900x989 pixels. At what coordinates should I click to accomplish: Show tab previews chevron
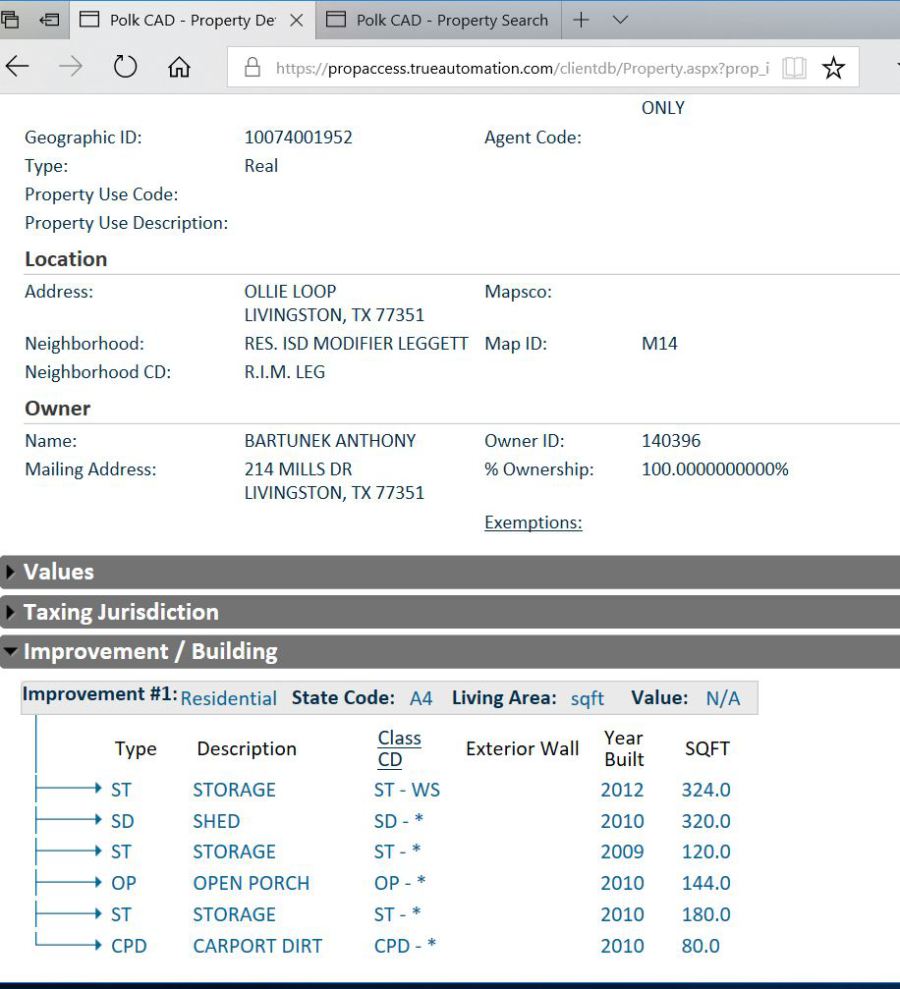620,20
